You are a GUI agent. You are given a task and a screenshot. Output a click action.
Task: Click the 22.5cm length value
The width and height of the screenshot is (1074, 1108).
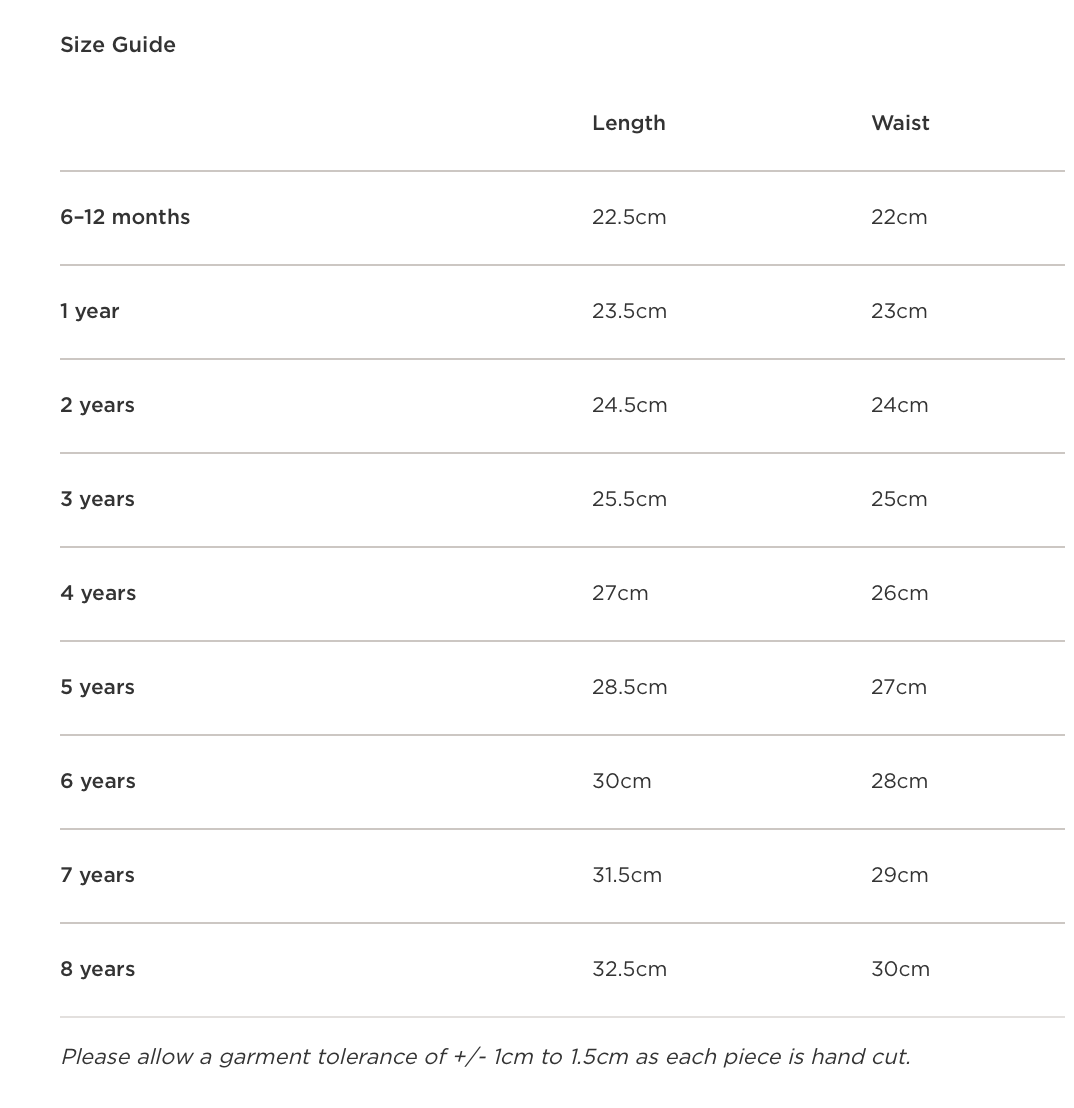click(629, 217)
